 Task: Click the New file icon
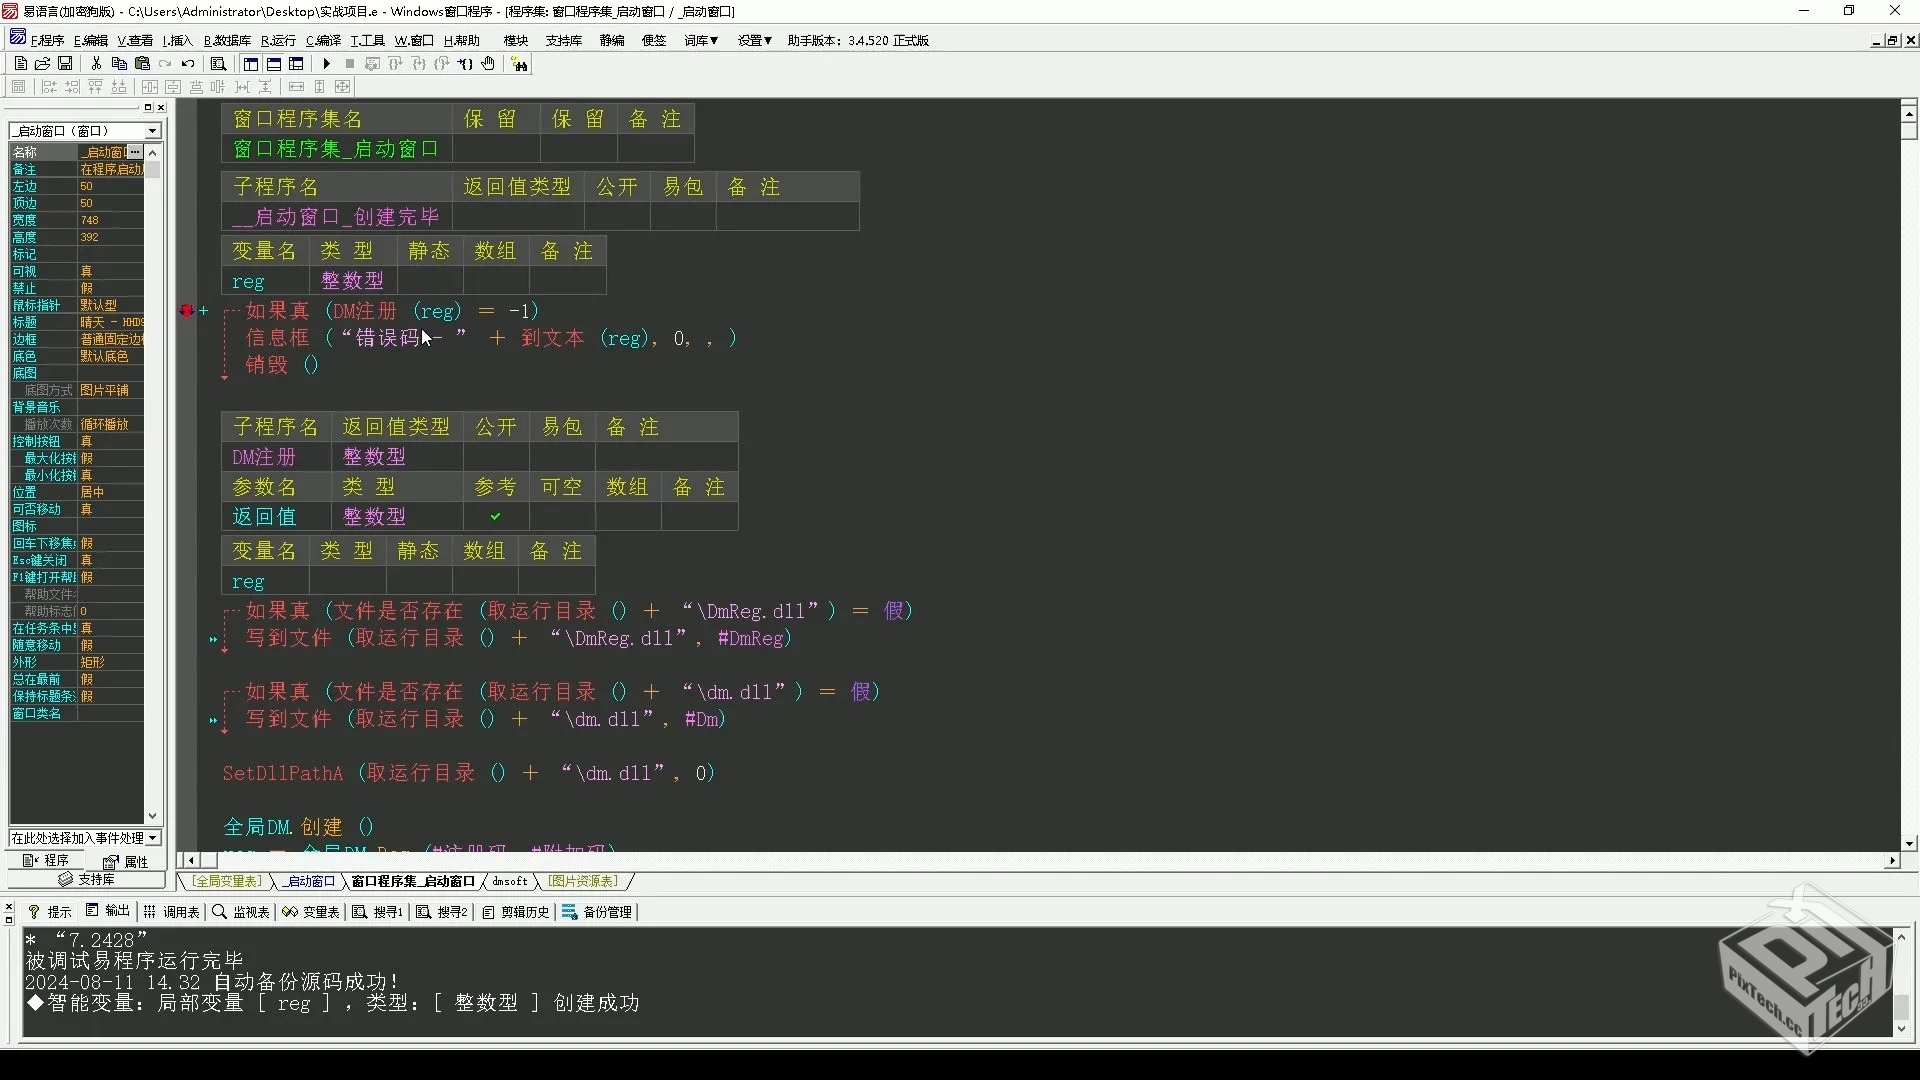point(19,63)
